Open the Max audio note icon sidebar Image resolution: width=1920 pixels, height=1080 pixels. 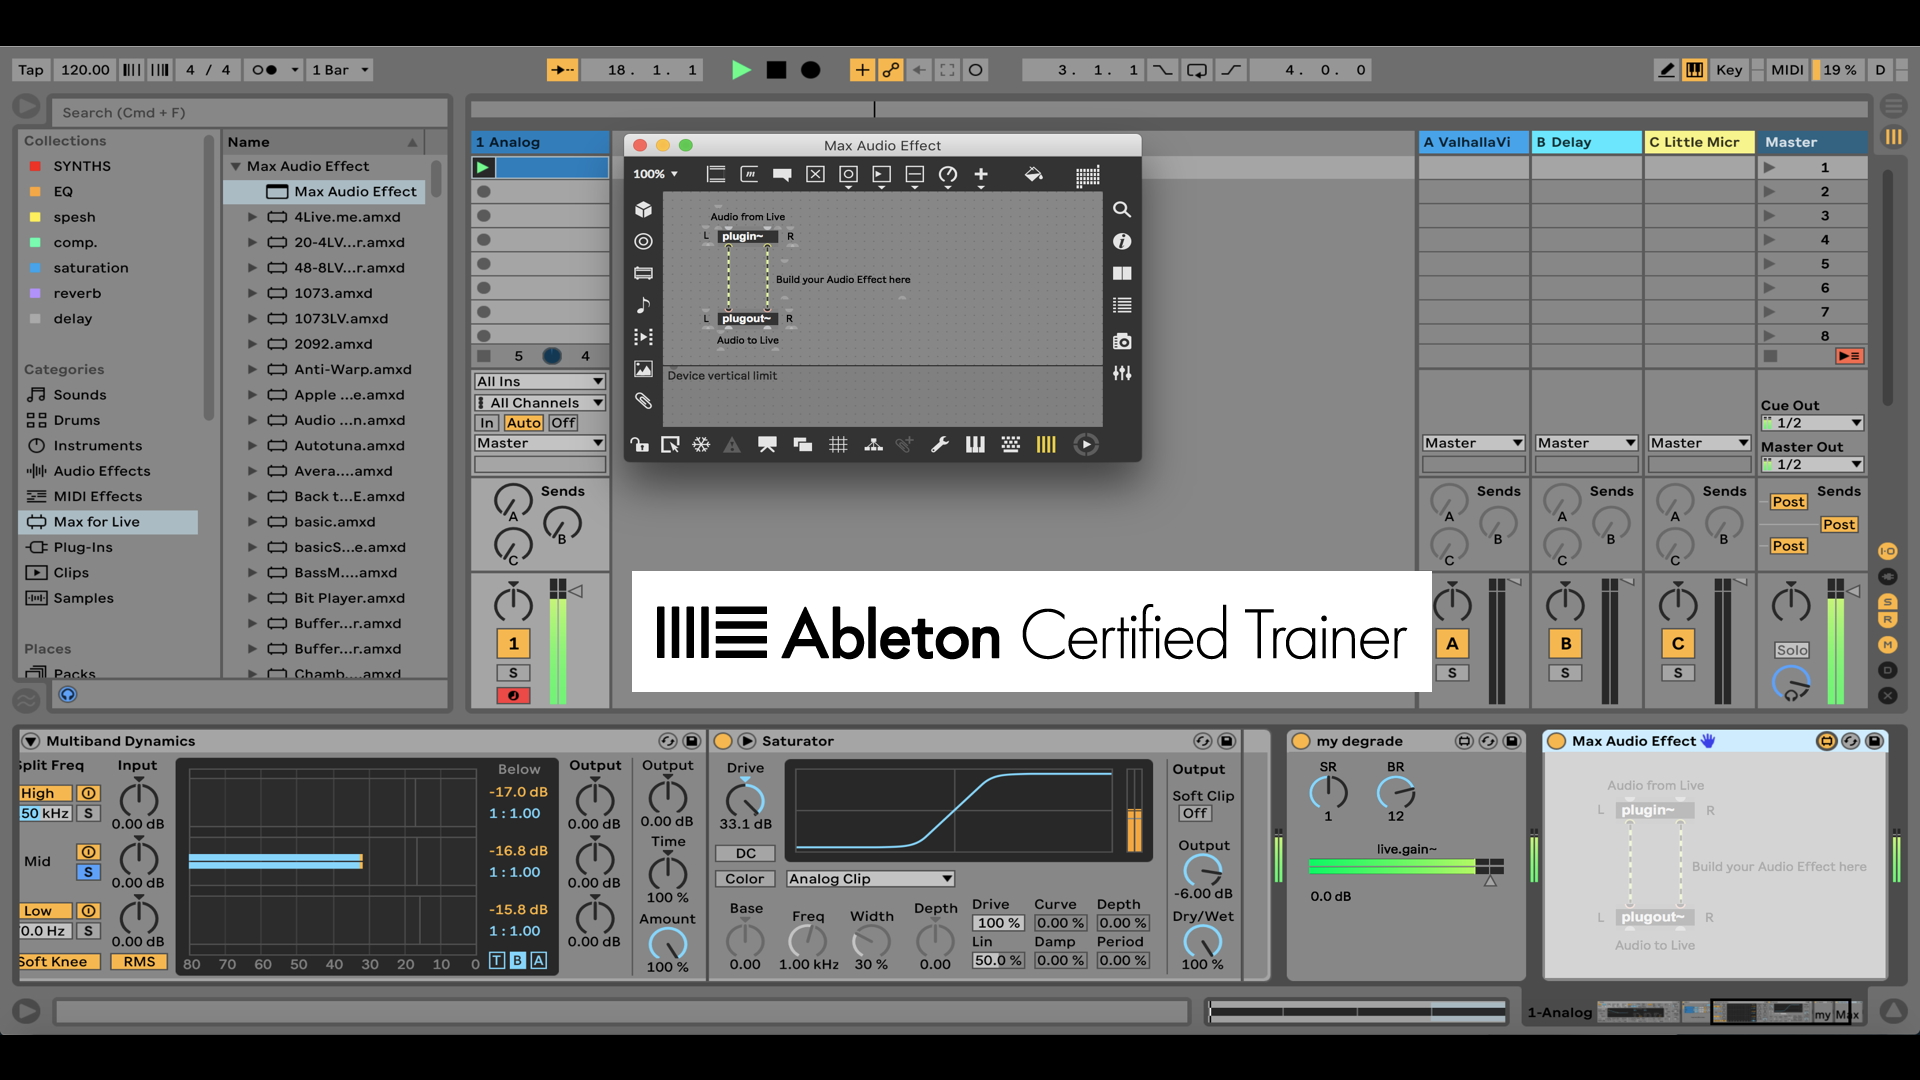tap(643, 305)
